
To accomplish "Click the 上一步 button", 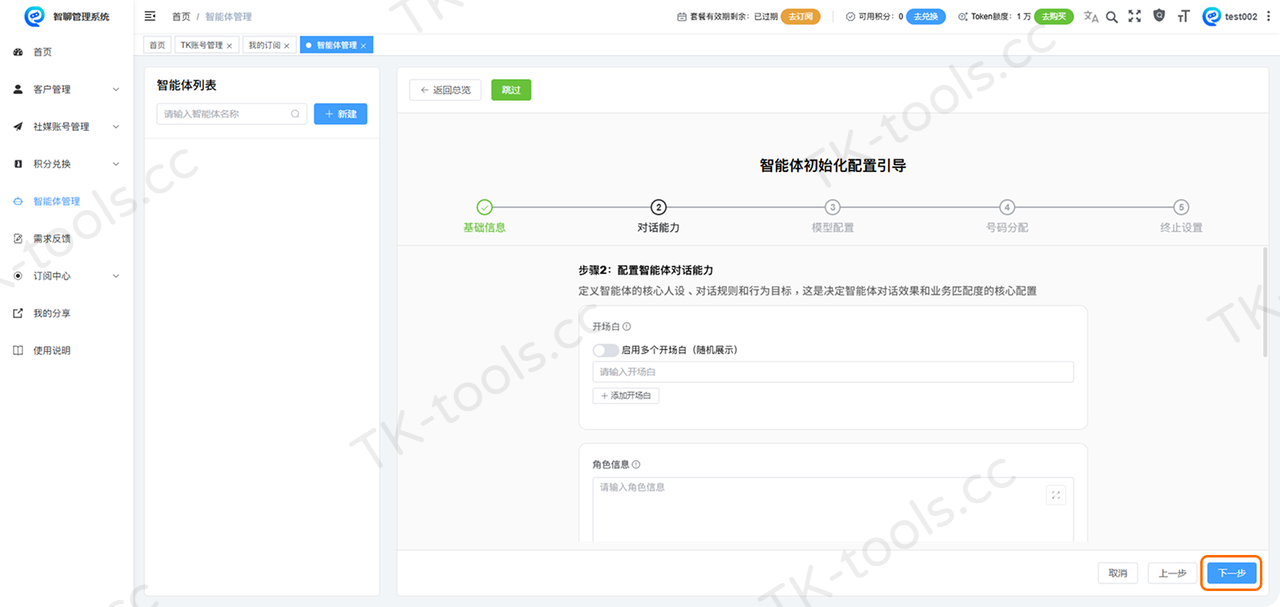I will pyautogui.click(x=1172, y=573).
